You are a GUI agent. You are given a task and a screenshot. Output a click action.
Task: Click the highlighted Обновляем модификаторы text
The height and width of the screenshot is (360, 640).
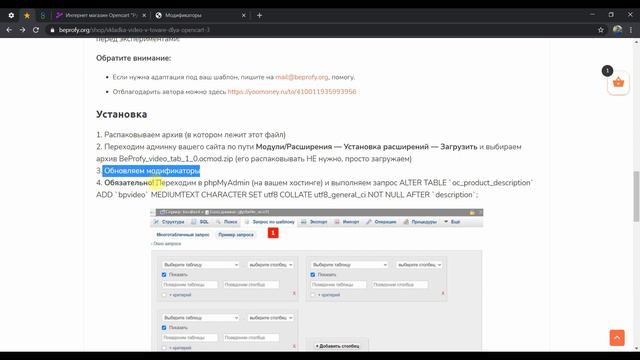(151, 171)
